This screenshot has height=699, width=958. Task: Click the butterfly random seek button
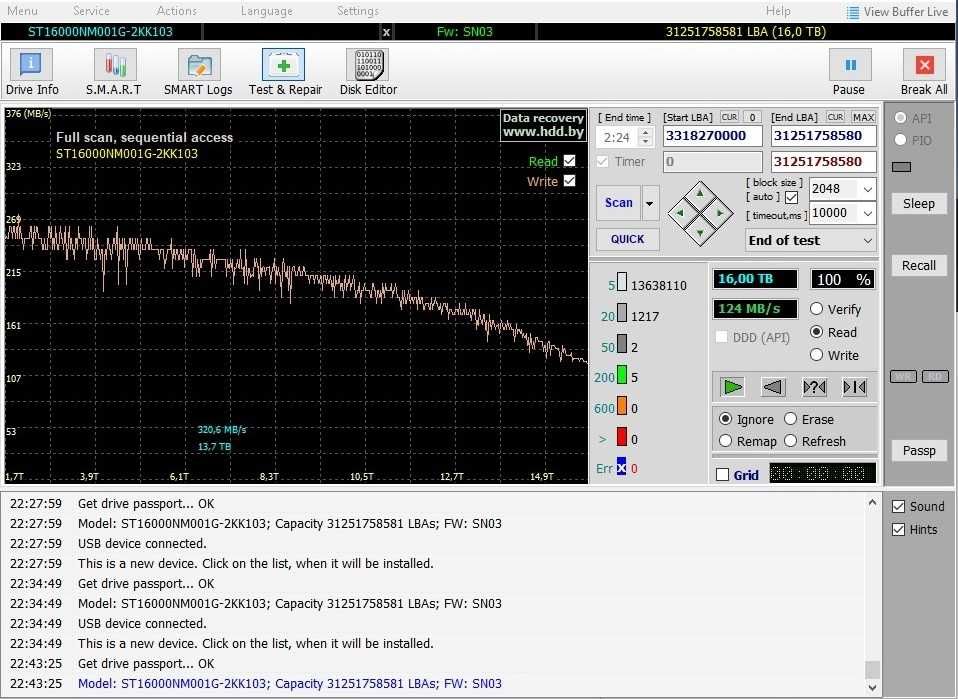click(814, 387)
